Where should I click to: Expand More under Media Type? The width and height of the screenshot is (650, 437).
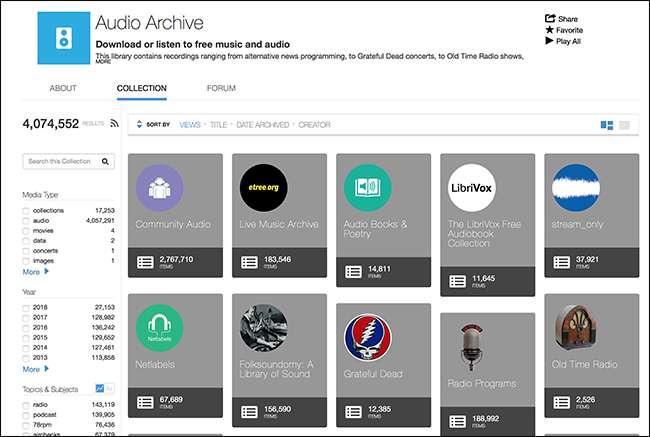35,271
